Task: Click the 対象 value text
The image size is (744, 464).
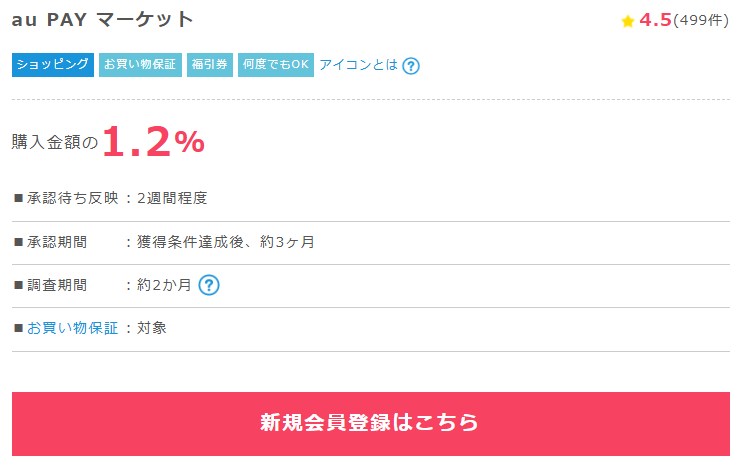Action: [152, 328]
